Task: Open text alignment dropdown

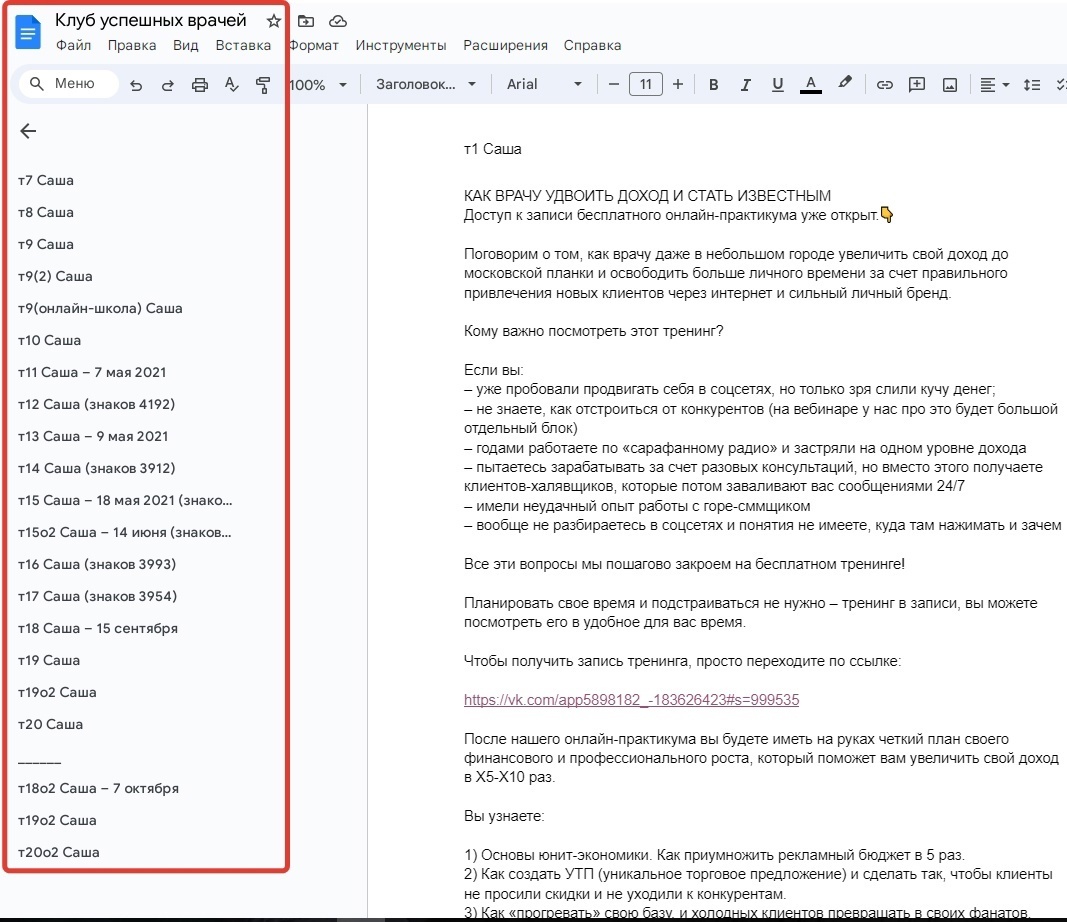Action: (994, 84)
